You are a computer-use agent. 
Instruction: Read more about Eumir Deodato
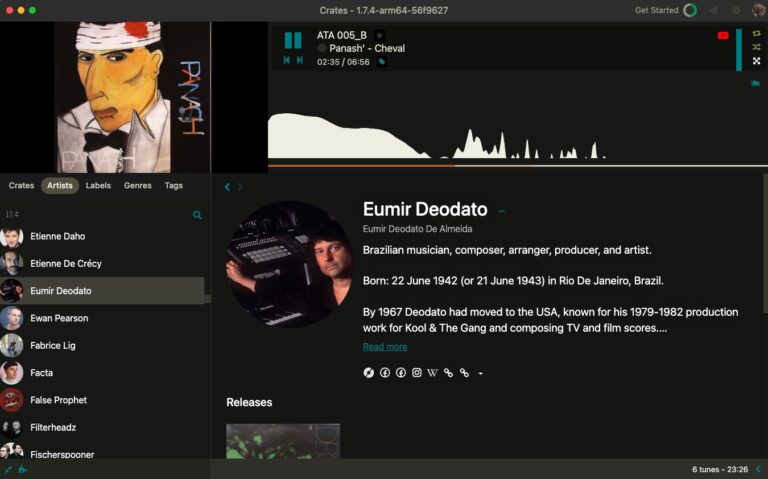pyautogui.click(x=385, y=347)
